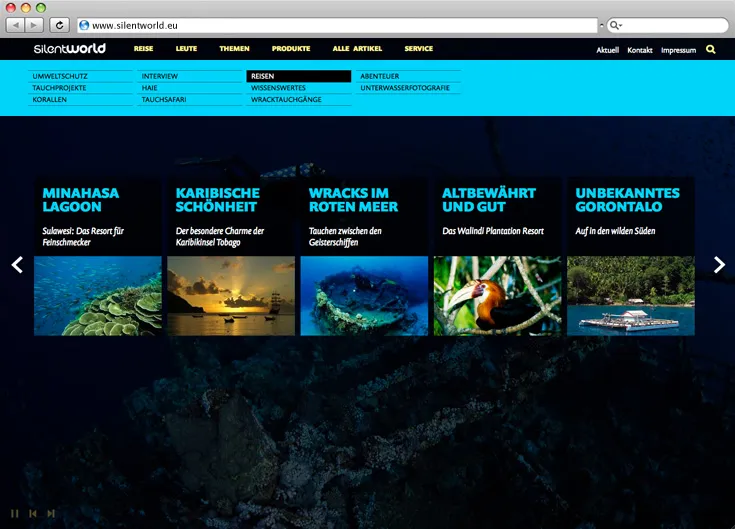
Task: Open the WRACKS IM ROTEN MEER title
Action: (353, 200)
